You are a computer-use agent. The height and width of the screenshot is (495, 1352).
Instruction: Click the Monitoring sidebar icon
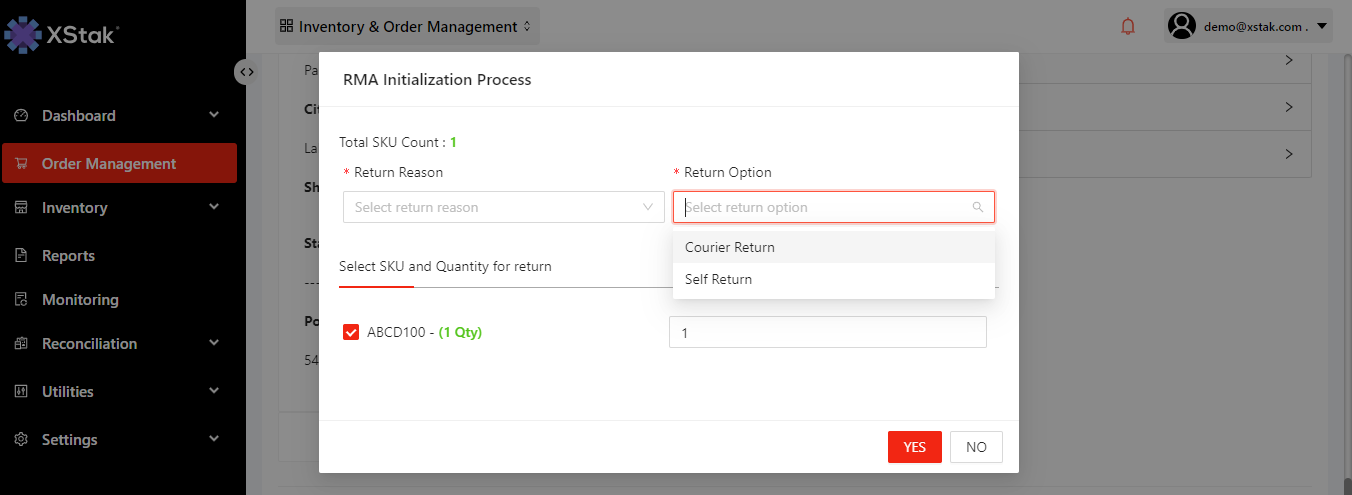[x=21, y=300]
